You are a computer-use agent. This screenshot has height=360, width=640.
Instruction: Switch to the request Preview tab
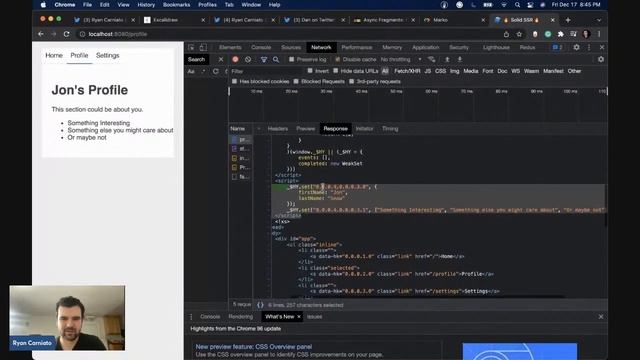point(306,129)
